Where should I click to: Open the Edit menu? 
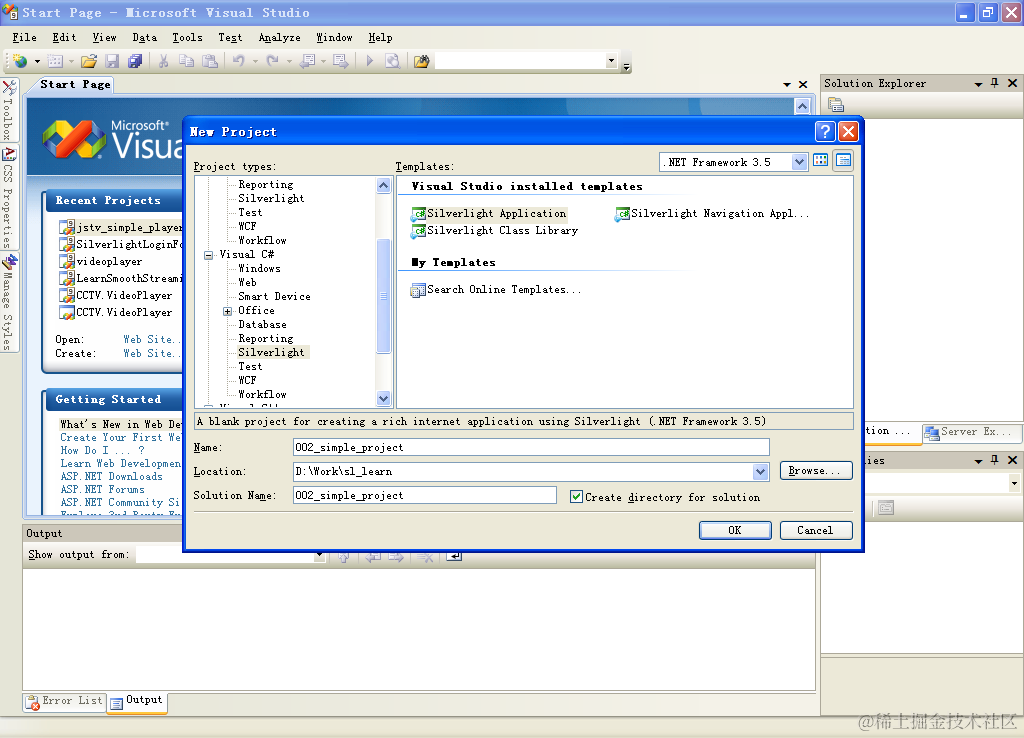coord(64,38)
